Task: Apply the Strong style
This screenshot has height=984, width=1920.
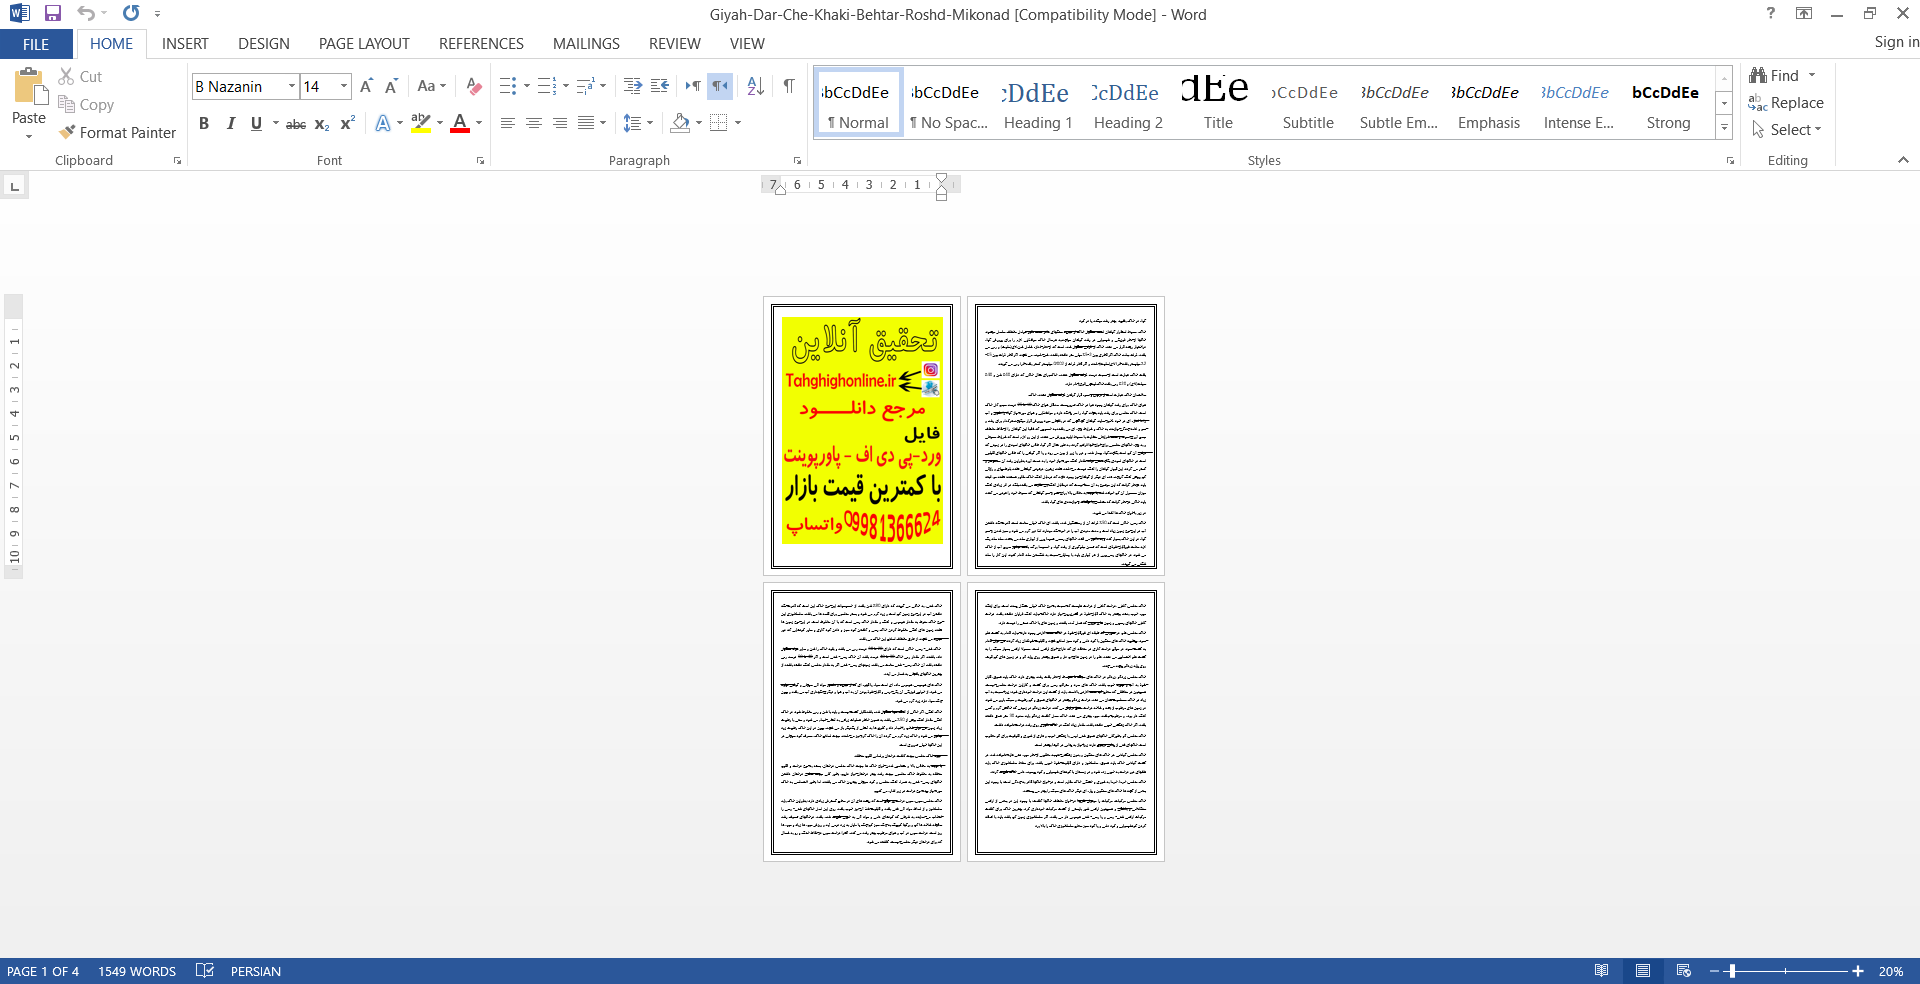Action: [x=1667, y=103]
